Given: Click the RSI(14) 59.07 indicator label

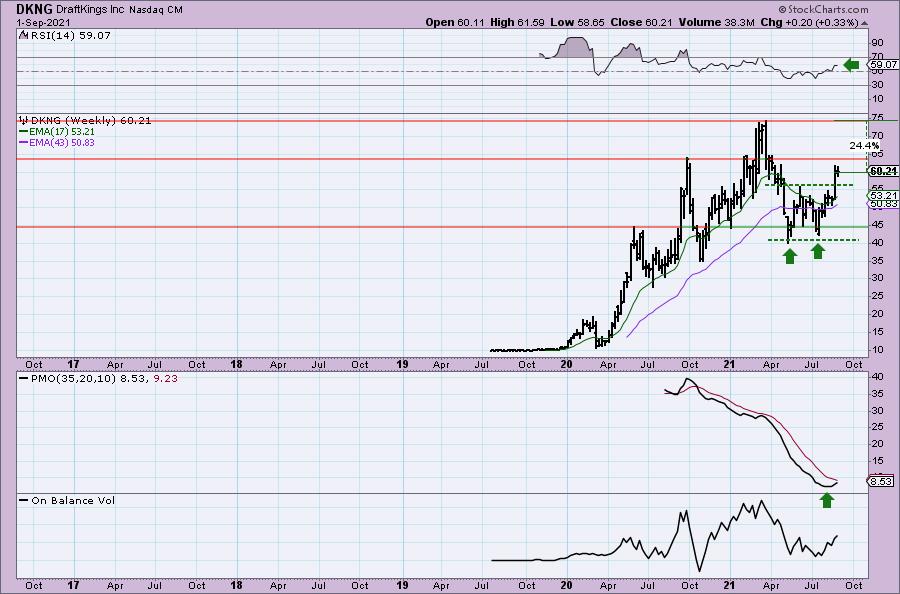Looking at the screenshot, I should pyautogui.click(x=69, y=35).
